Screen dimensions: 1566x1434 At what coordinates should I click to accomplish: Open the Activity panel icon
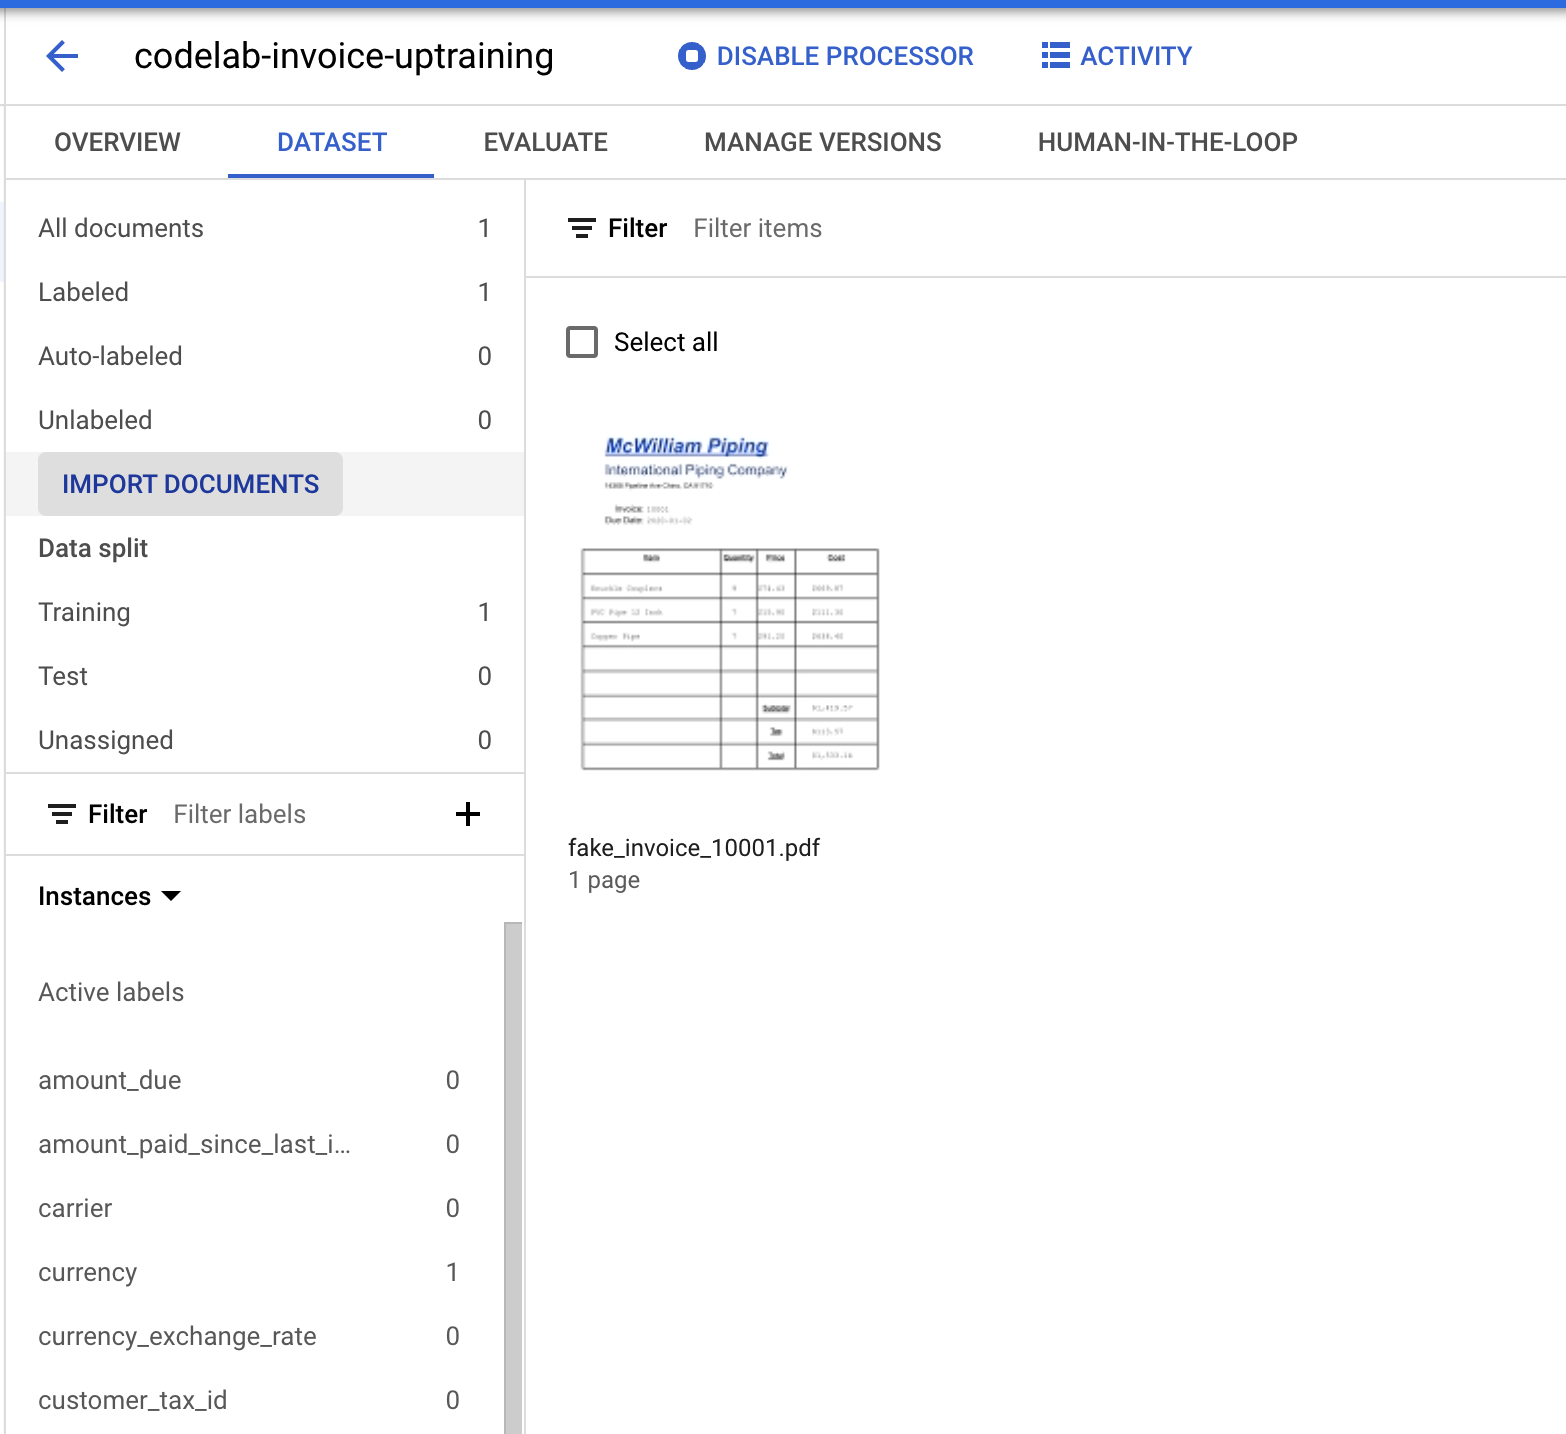(x=1054, y=57)
